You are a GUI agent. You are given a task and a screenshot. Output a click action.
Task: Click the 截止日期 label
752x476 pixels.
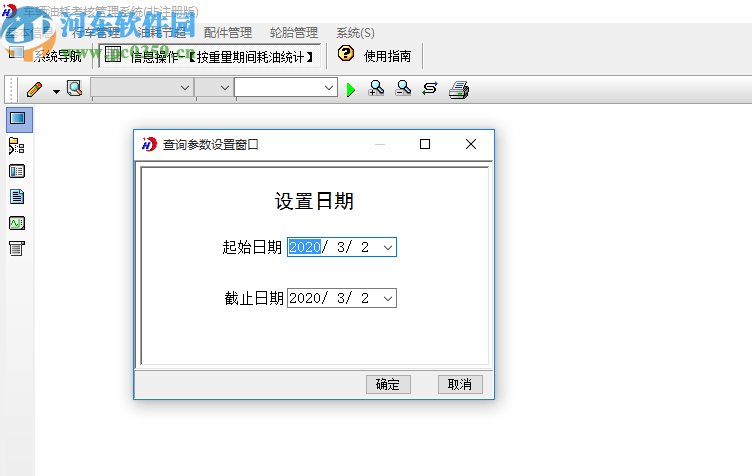254,299
